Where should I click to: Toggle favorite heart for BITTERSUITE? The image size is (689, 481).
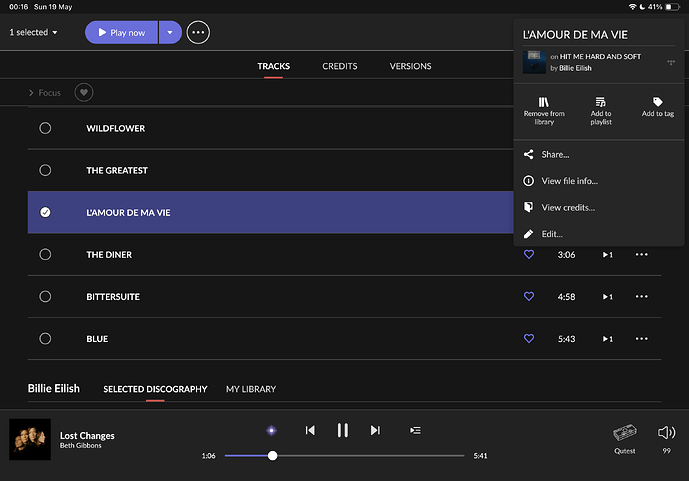(529, 297)
